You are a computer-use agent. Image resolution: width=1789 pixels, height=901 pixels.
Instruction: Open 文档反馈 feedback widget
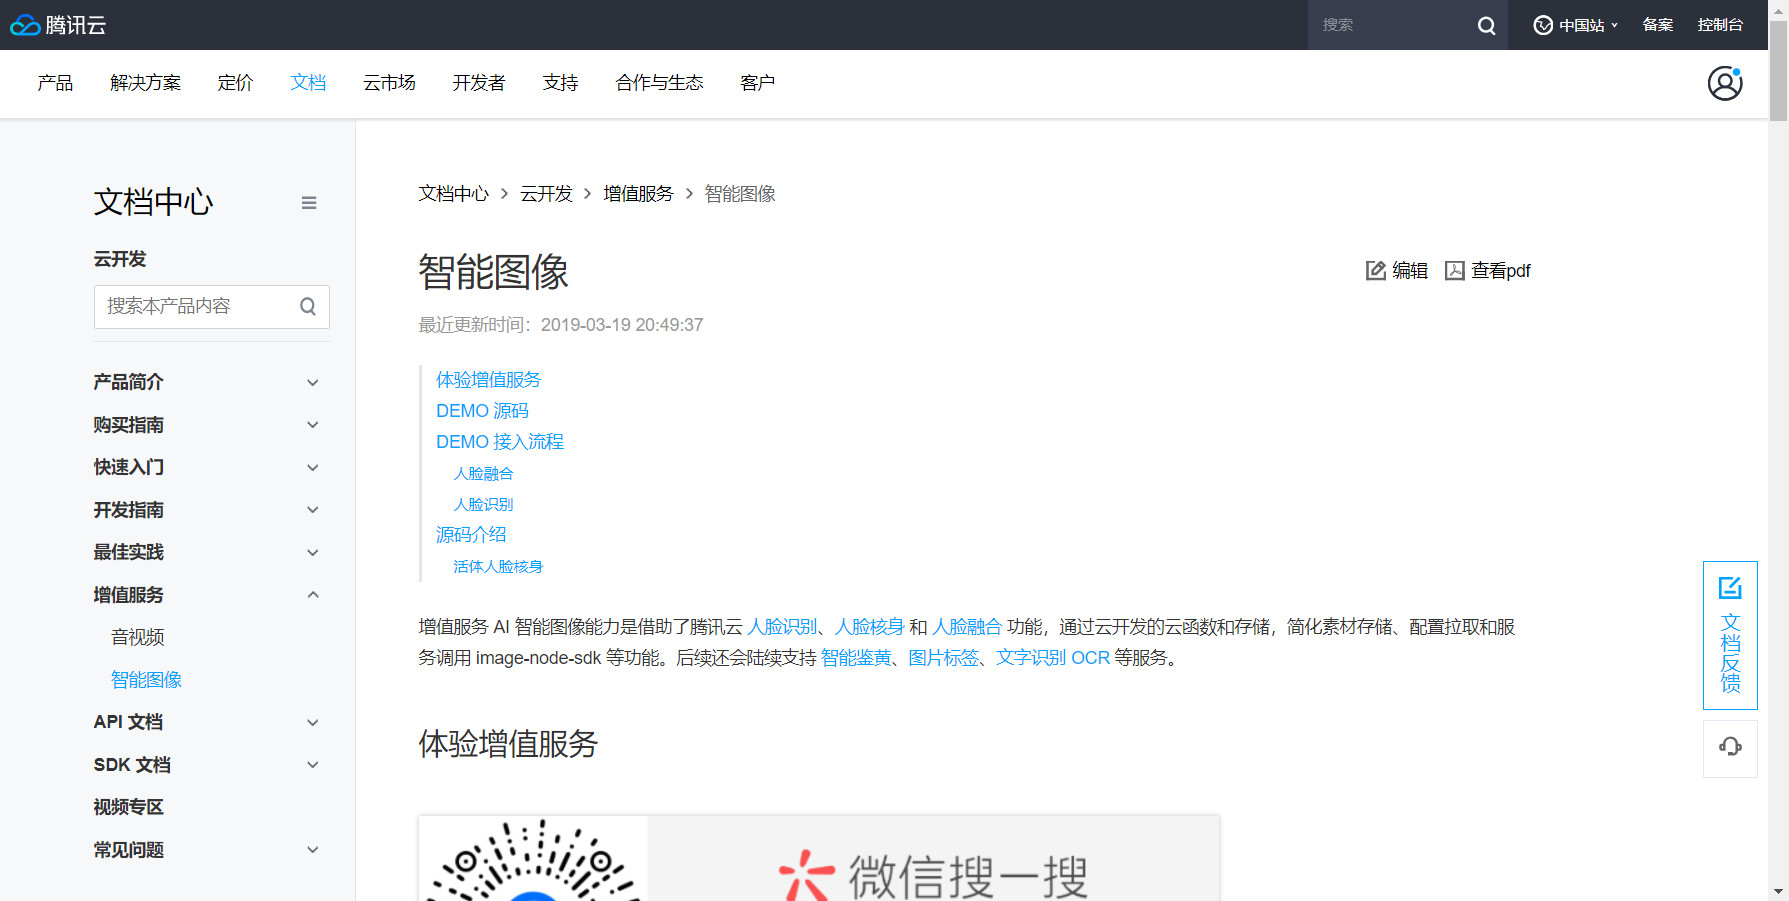coord(1730,635)
